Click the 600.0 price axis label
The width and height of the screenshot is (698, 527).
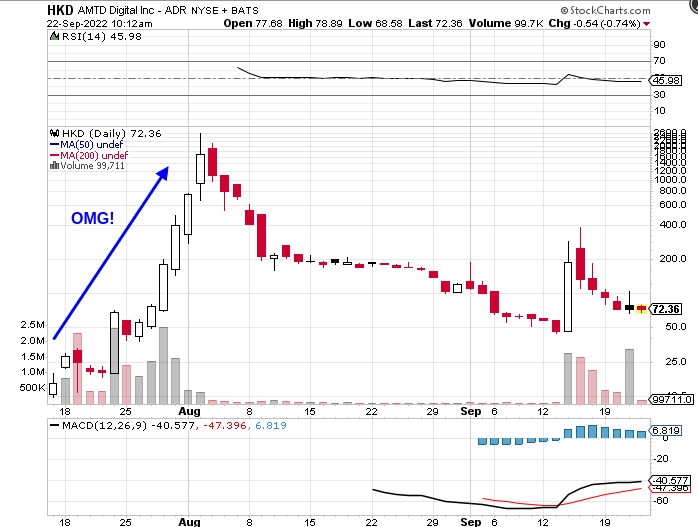pos(673,204)
